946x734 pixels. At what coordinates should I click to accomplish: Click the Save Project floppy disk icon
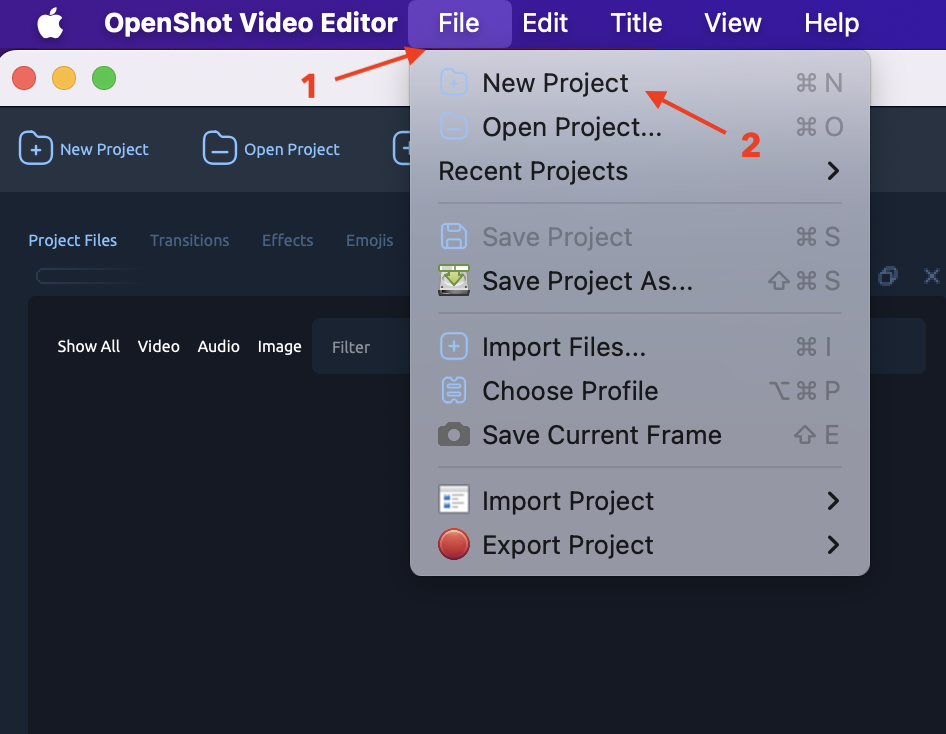click(x=454, y=236)
